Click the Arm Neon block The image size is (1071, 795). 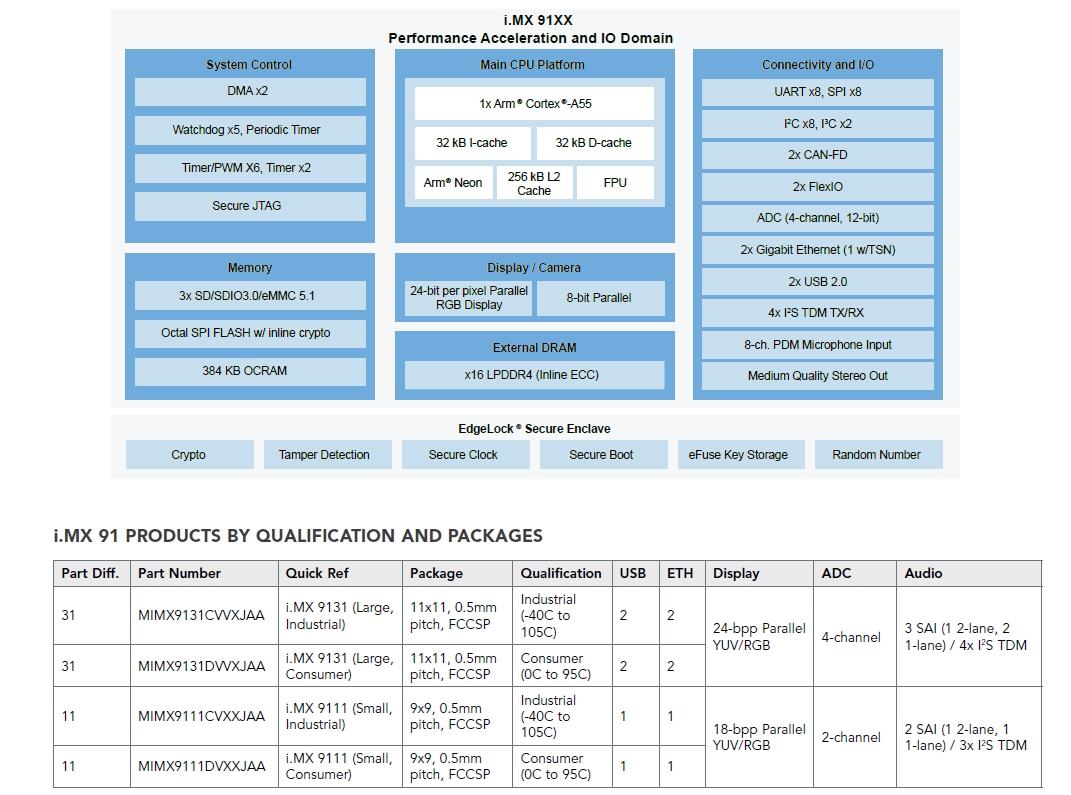click(453, 183)
